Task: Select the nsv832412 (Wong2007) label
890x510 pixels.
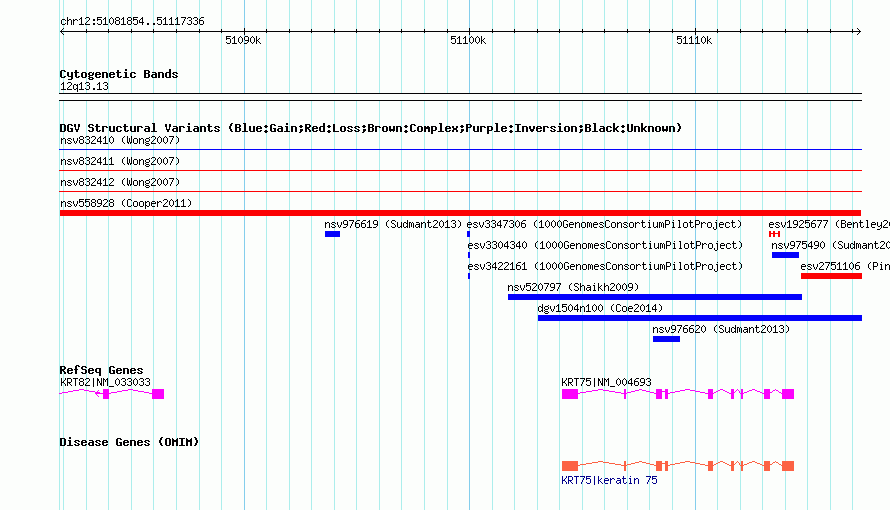Action: click(120, 182)
